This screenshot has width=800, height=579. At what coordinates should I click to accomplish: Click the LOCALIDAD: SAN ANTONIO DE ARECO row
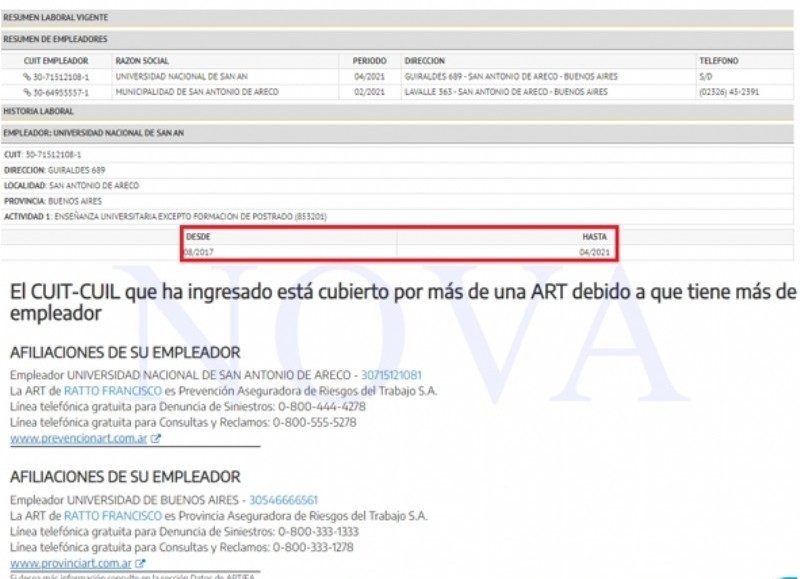(397, 186)
